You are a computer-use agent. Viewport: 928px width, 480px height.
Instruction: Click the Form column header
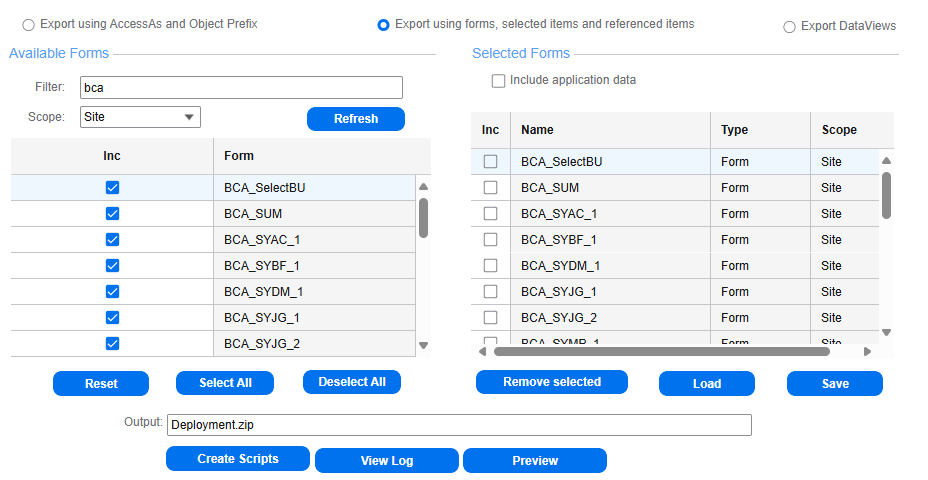pyautogui.click(x=239, y=156)
